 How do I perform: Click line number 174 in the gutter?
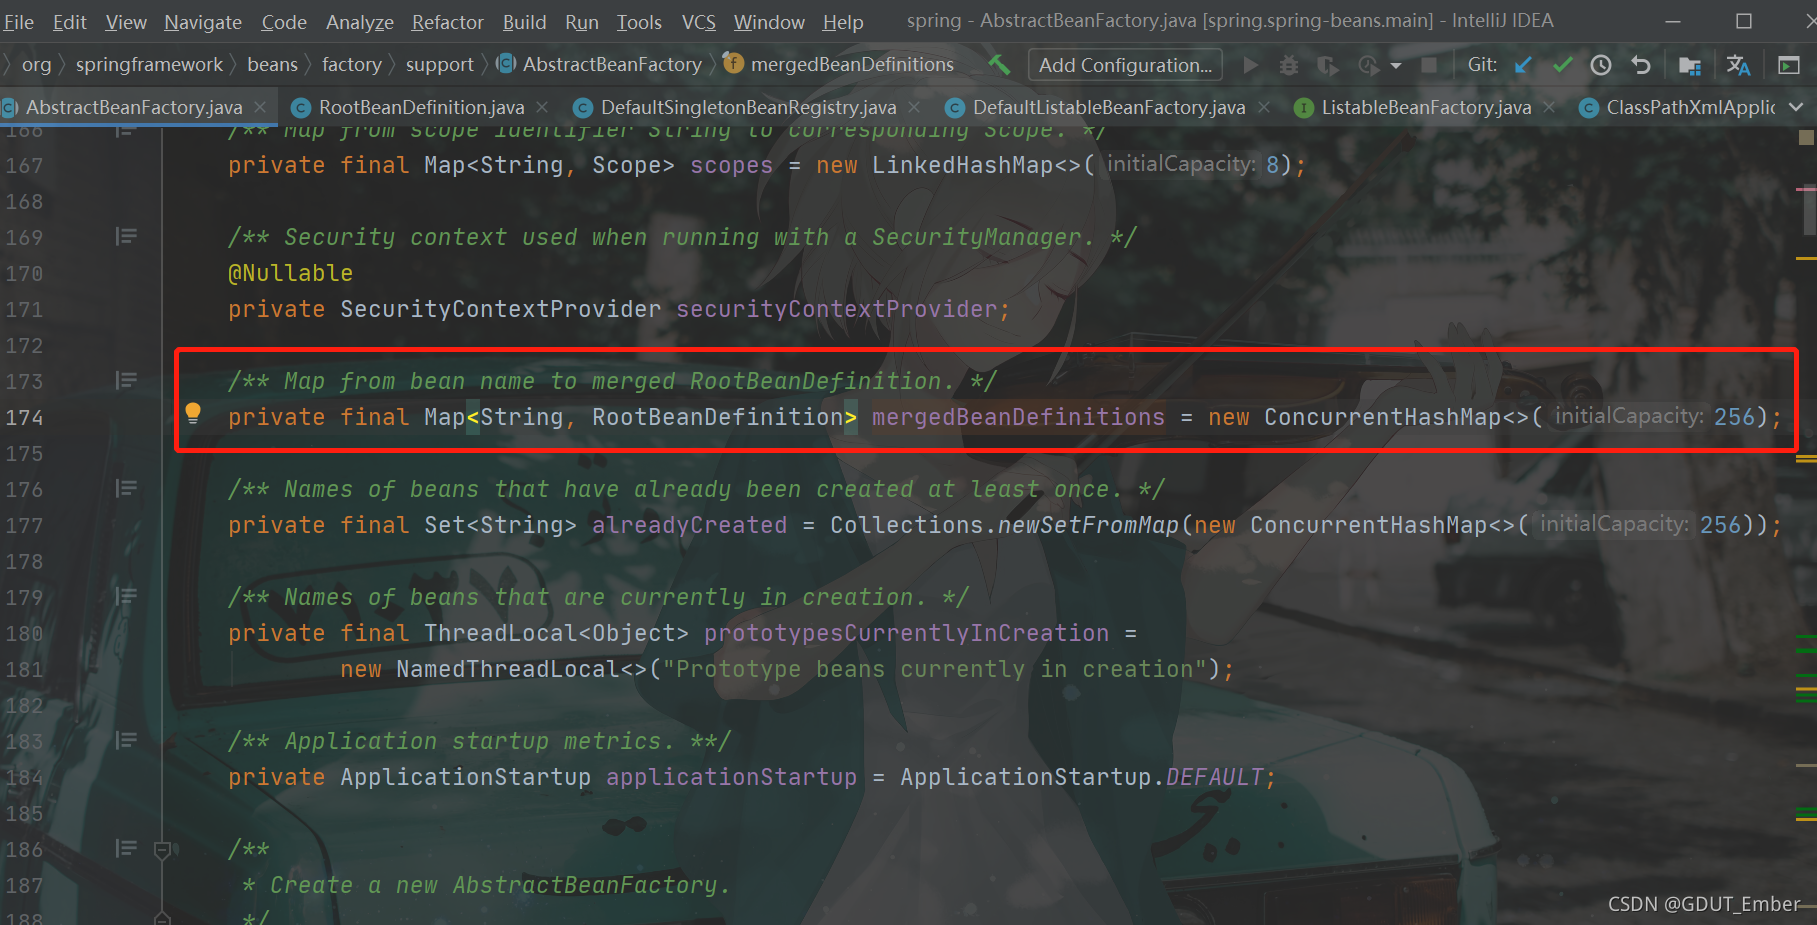[x=24, y=417]
